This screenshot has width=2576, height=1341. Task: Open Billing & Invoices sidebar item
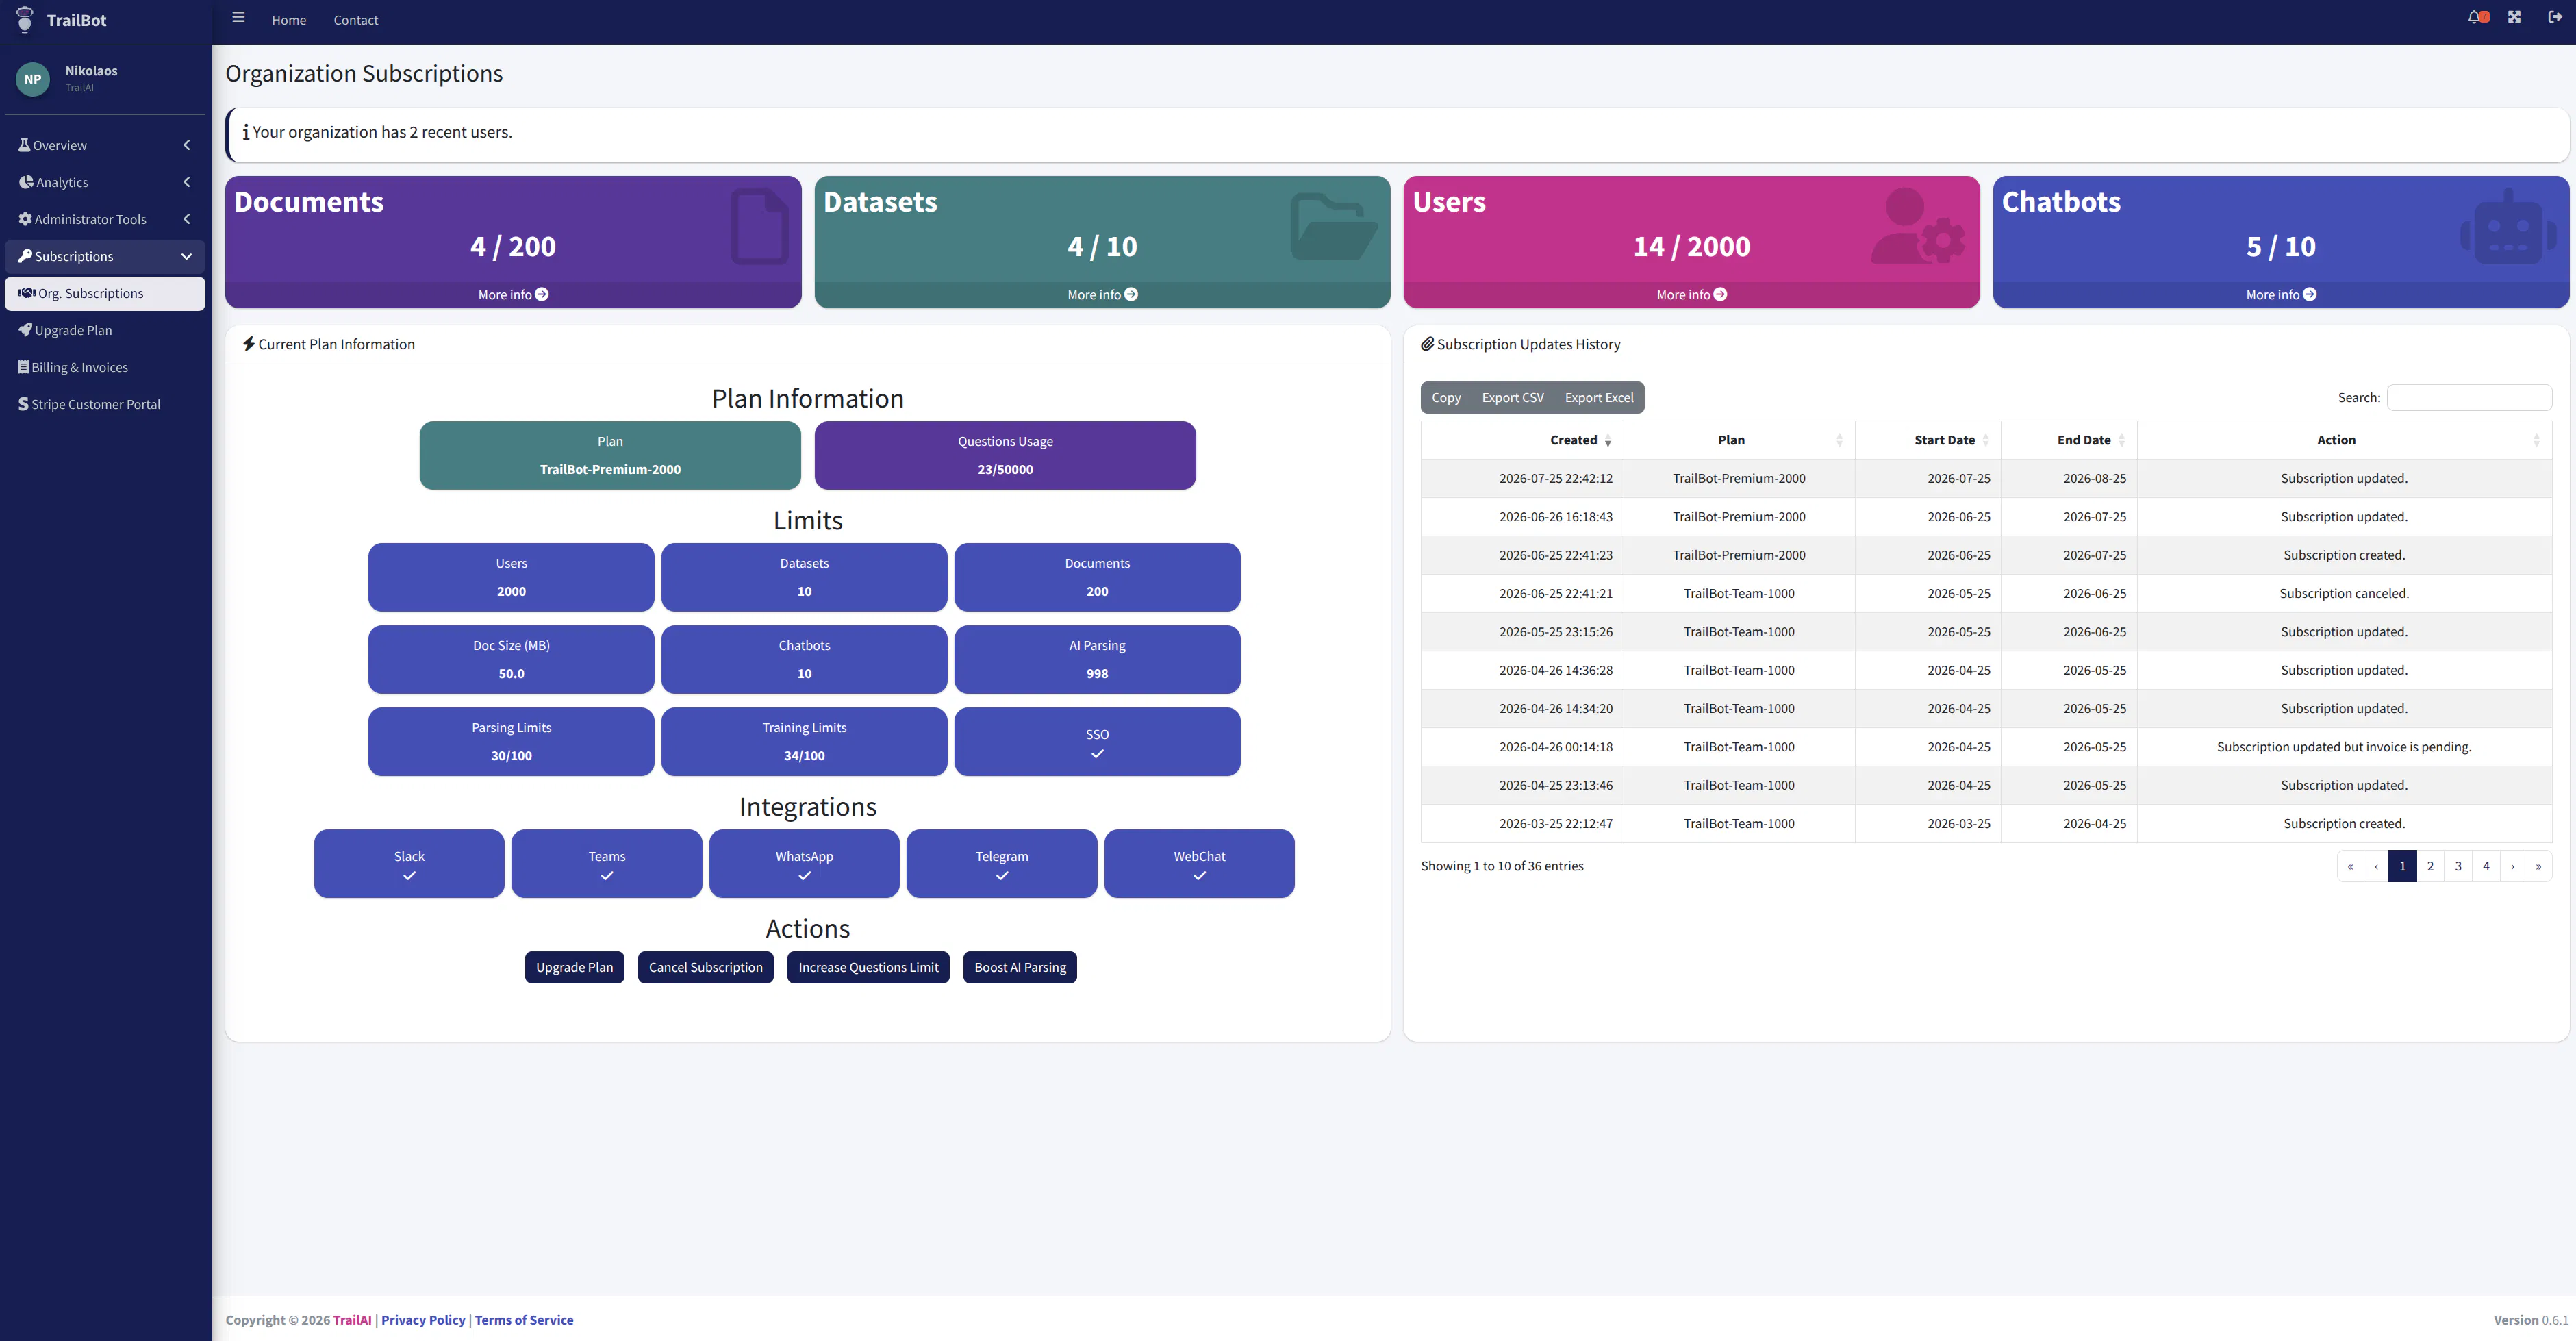pyautogui.click(x=104, y=367)
